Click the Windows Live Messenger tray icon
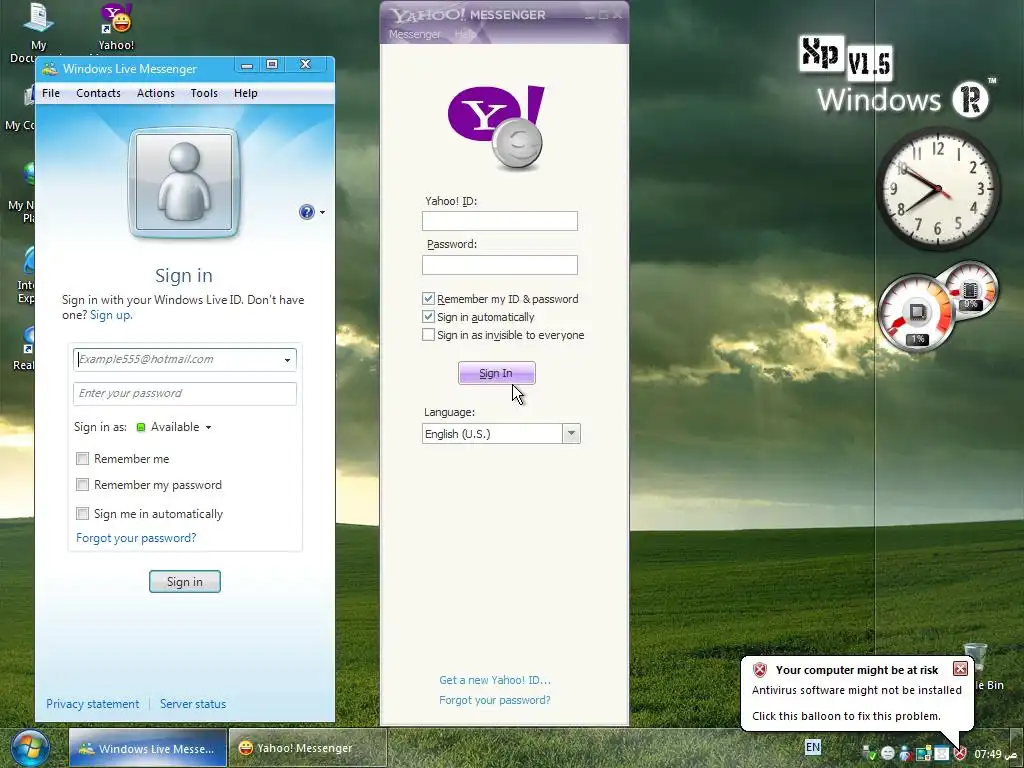1024x768 pixels. pos(906,754)
